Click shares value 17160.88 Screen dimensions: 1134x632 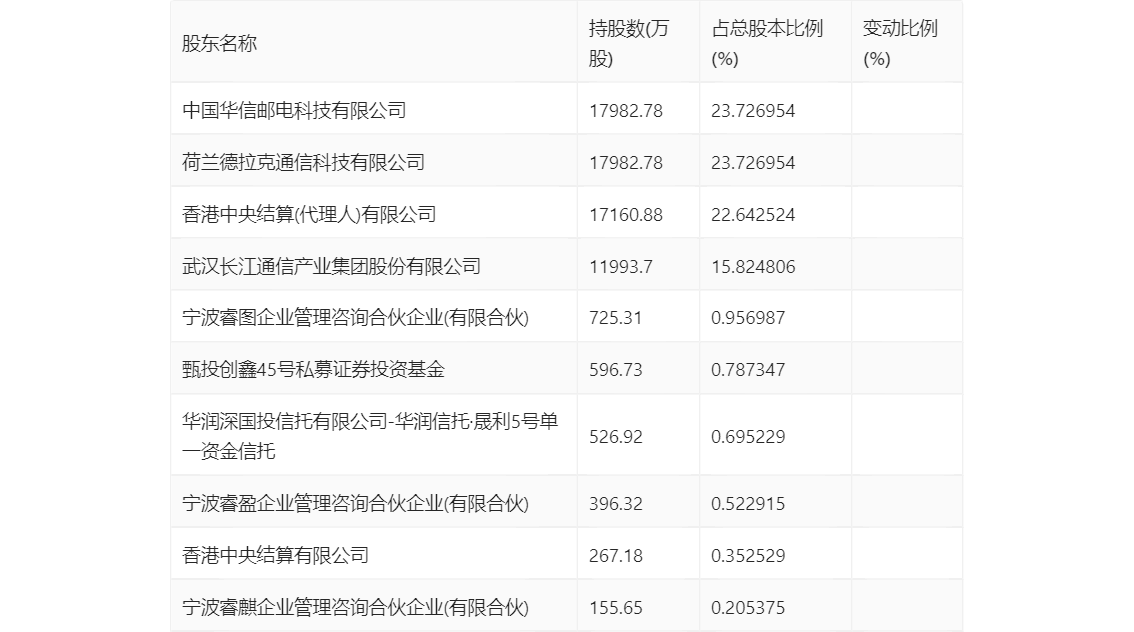626,215
